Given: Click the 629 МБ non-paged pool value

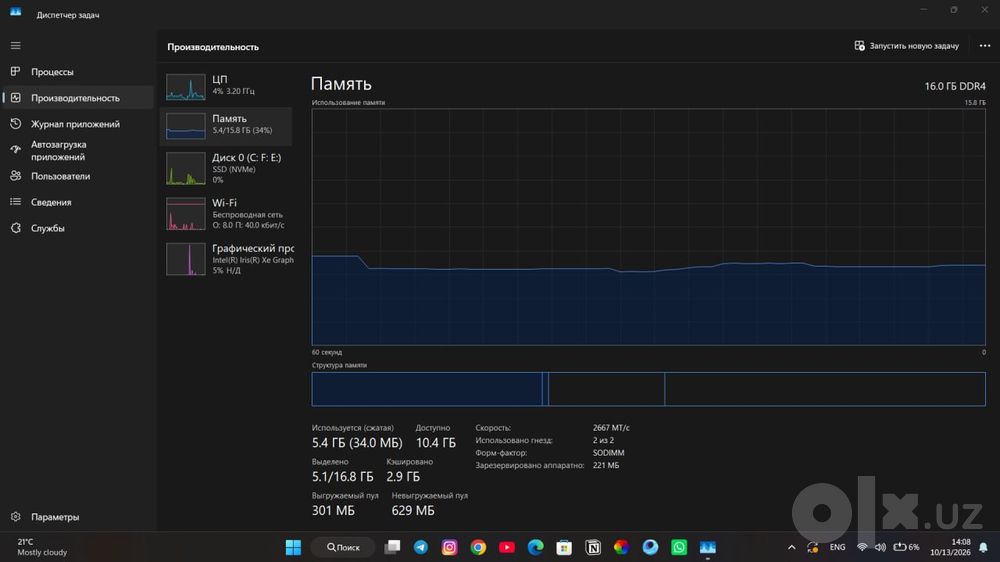Looking at the screenshot, I should pyautogui.click(x=413, y=510).
